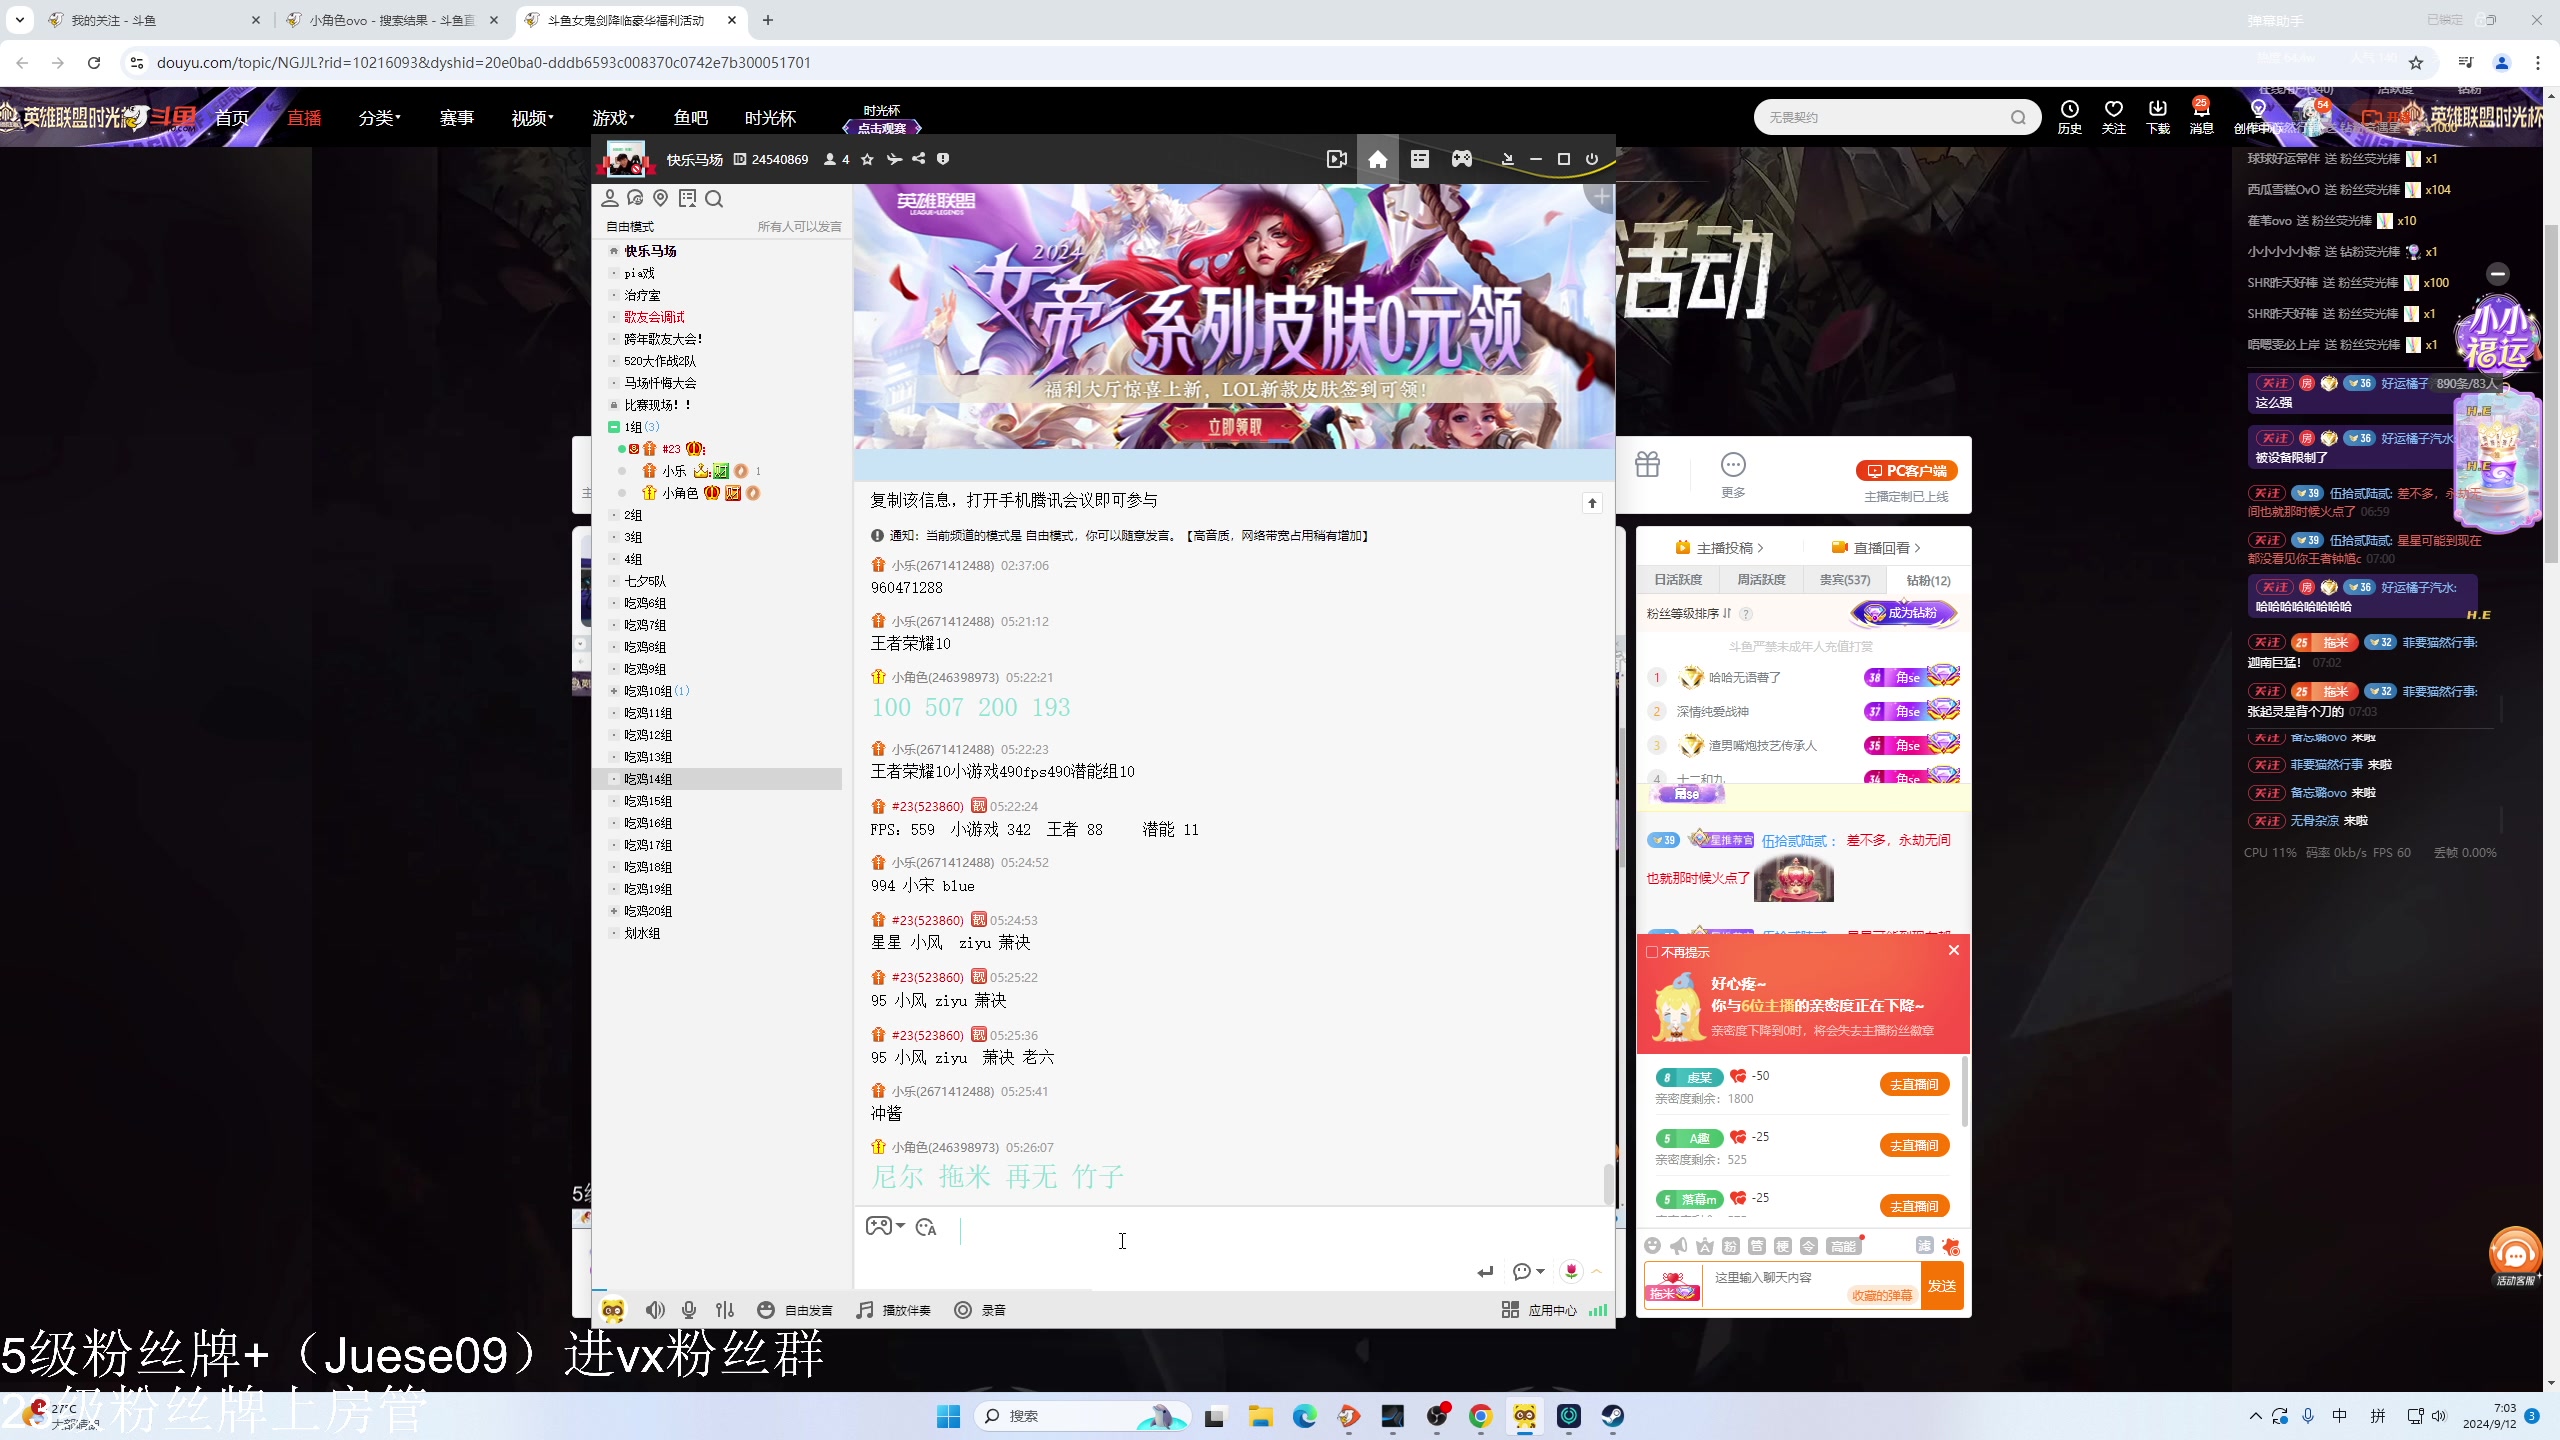Click the 梗 badge toggle in chat toolbar
Screen dimensions: 2560x1440
tap(1783, 1246)
